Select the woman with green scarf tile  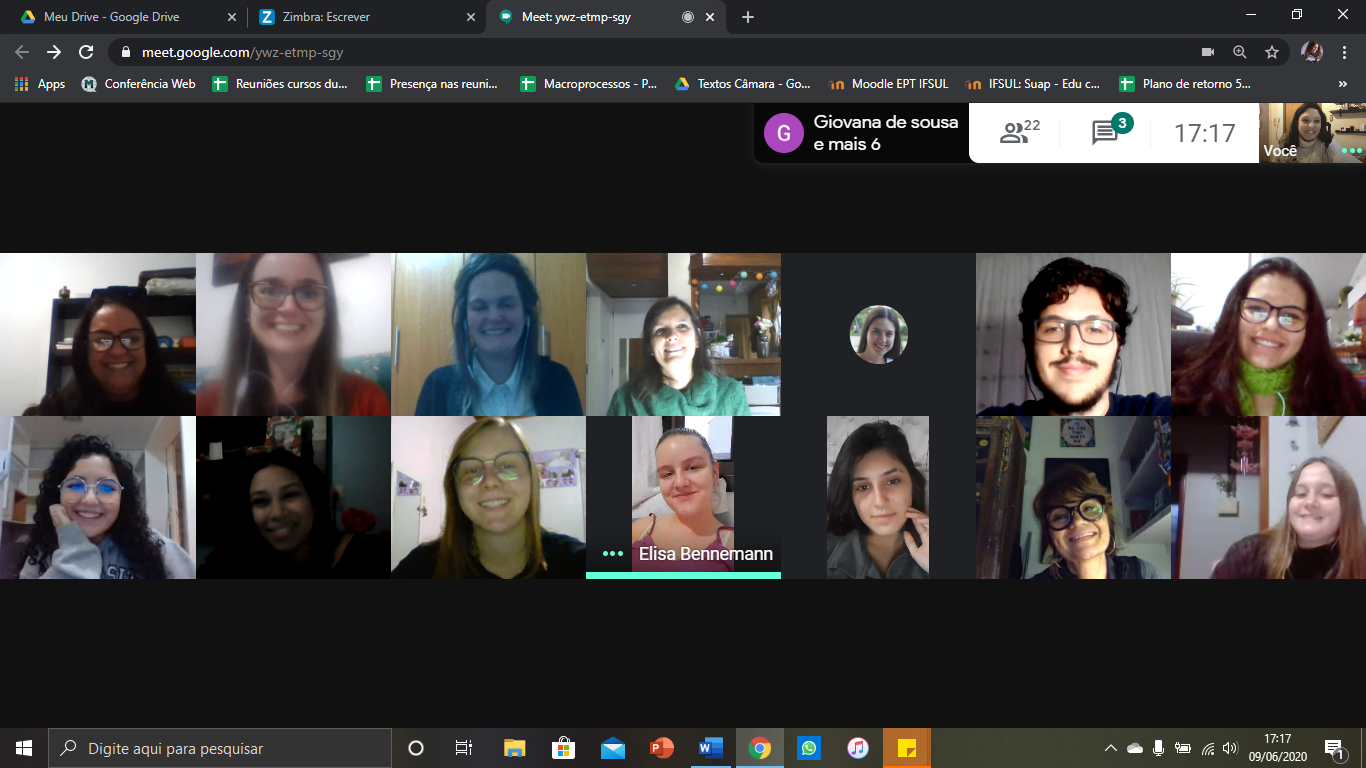pos(1268,334)
